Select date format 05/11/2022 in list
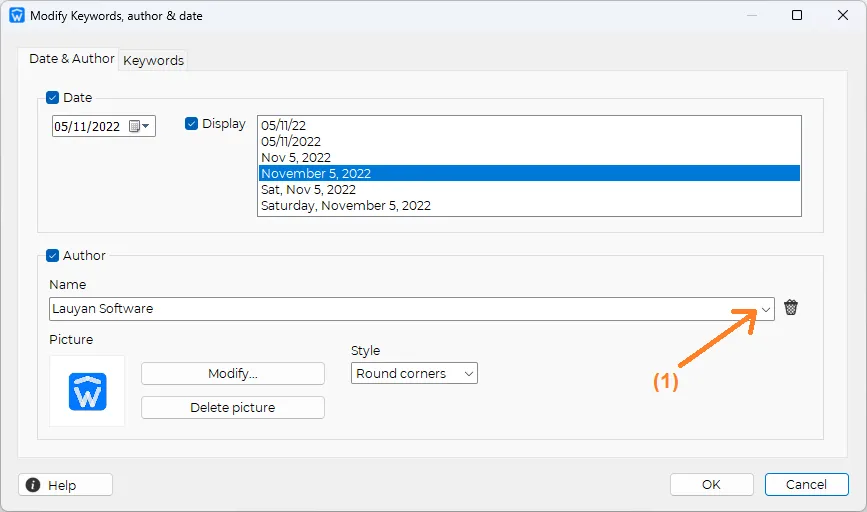Viewport: 867px width, 512px height. click(x=529, y=142)
